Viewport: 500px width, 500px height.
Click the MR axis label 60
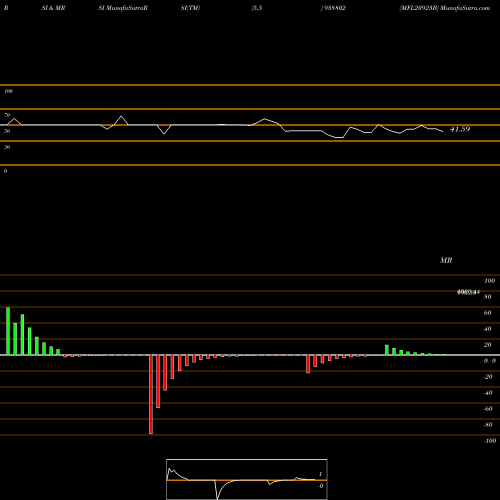point(487,313)
